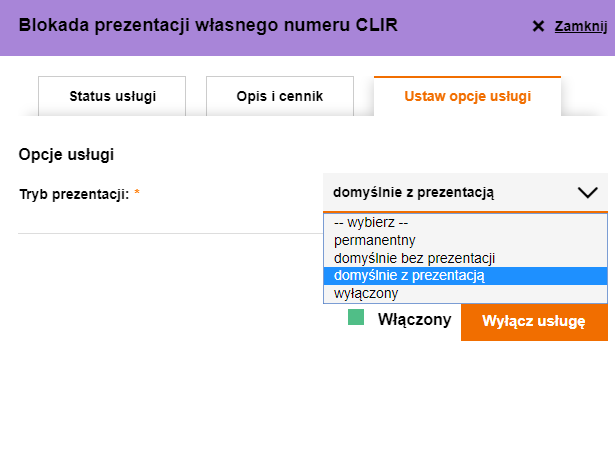Click the Tryb prezentacji field label
The height and width of the screenshot is (462, 615).
[74, 194]
